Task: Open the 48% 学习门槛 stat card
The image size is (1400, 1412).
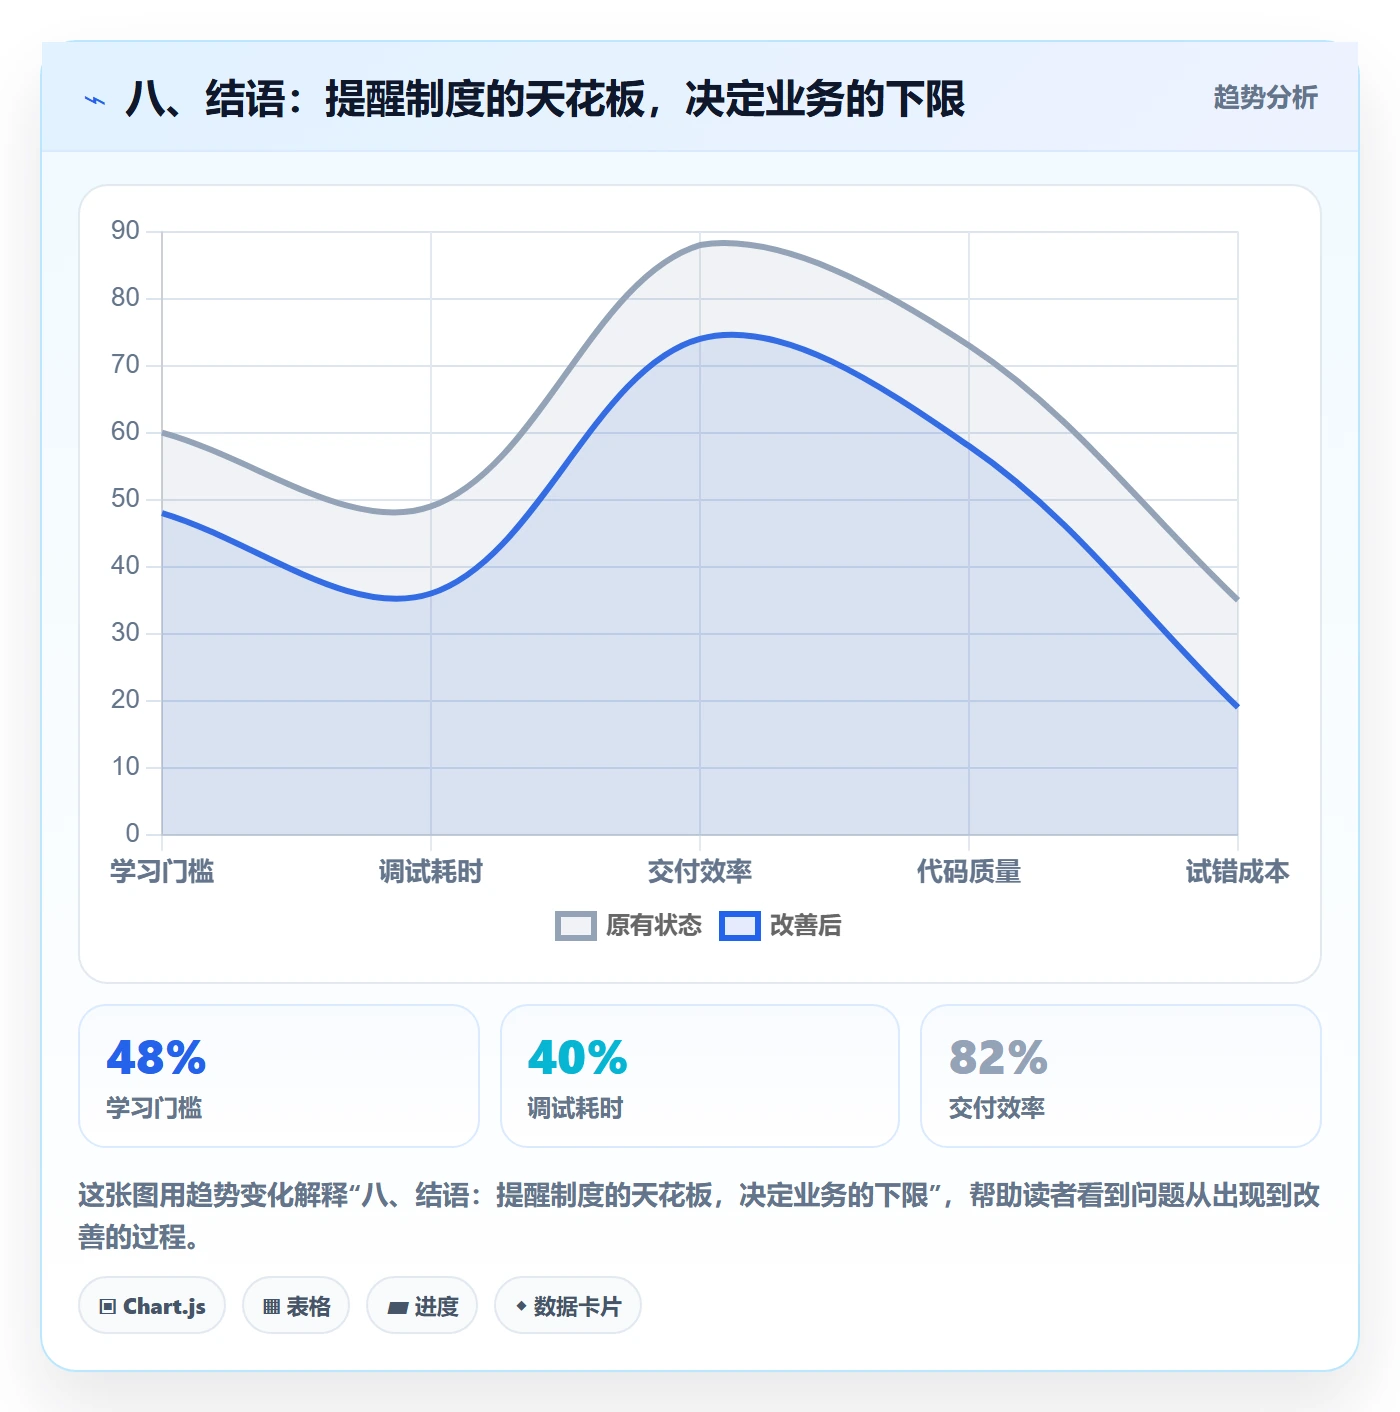Action: coord(279,1076)
